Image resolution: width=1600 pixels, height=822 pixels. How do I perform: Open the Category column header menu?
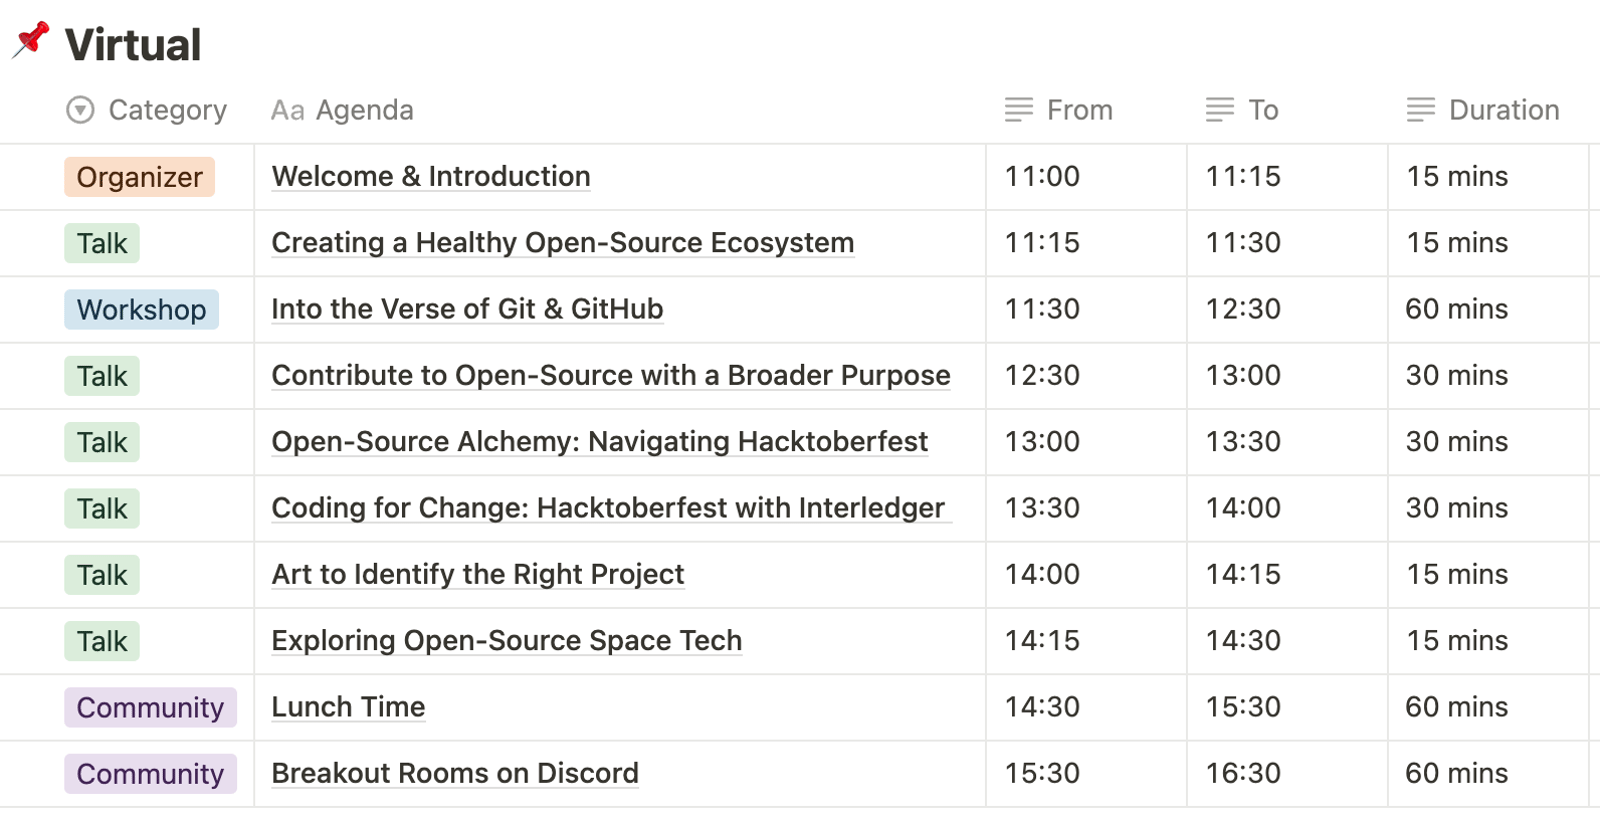(x=147, y=110)
